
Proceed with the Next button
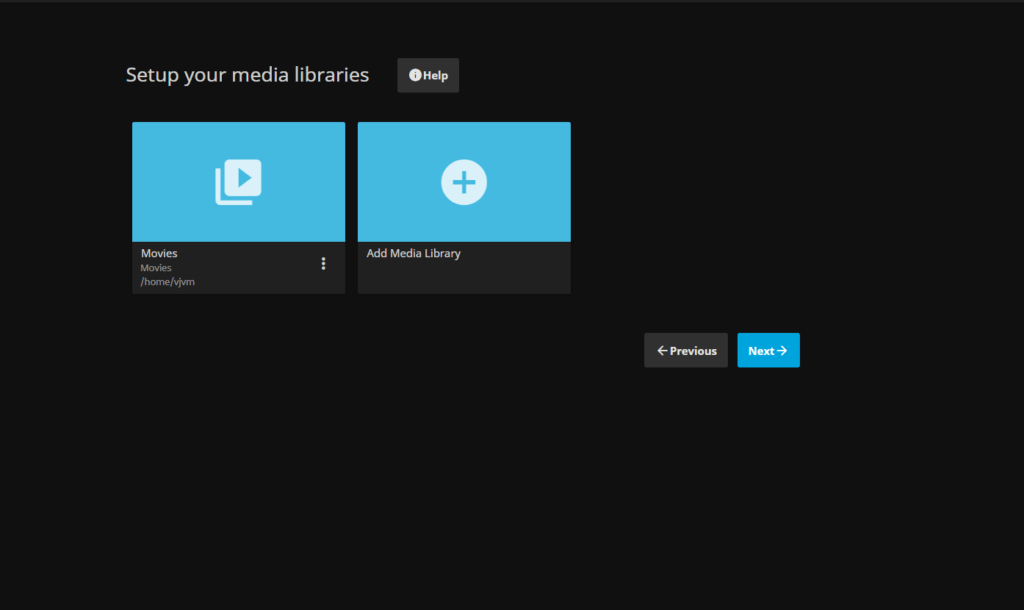pyautogui.click(x=768, y=351)
